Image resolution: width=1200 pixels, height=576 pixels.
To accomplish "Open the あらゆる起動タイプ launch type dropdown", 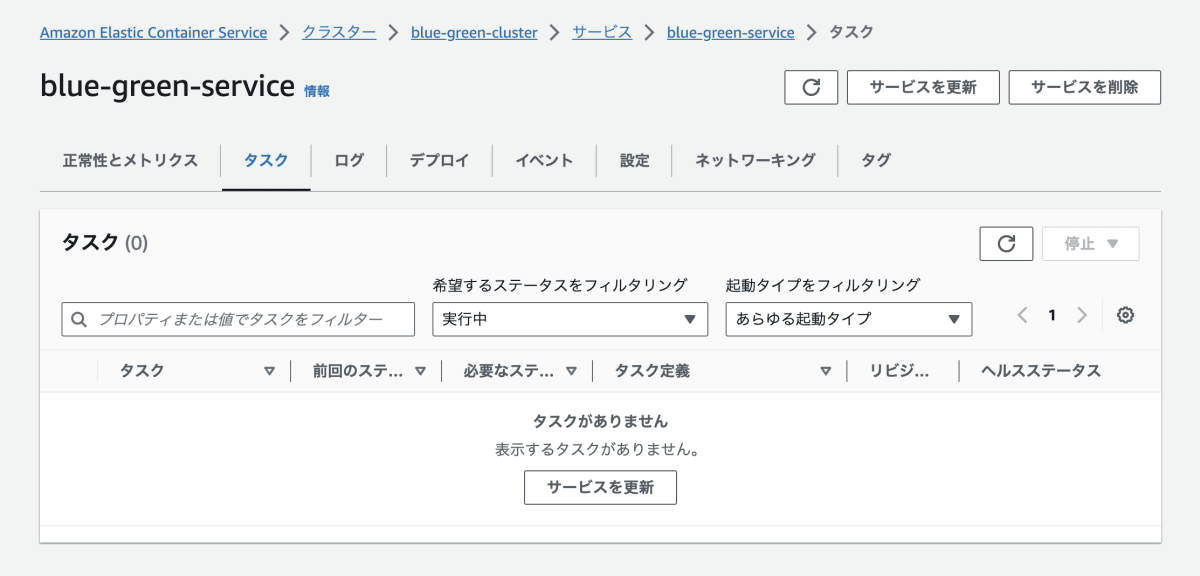I will coord(849,319).
